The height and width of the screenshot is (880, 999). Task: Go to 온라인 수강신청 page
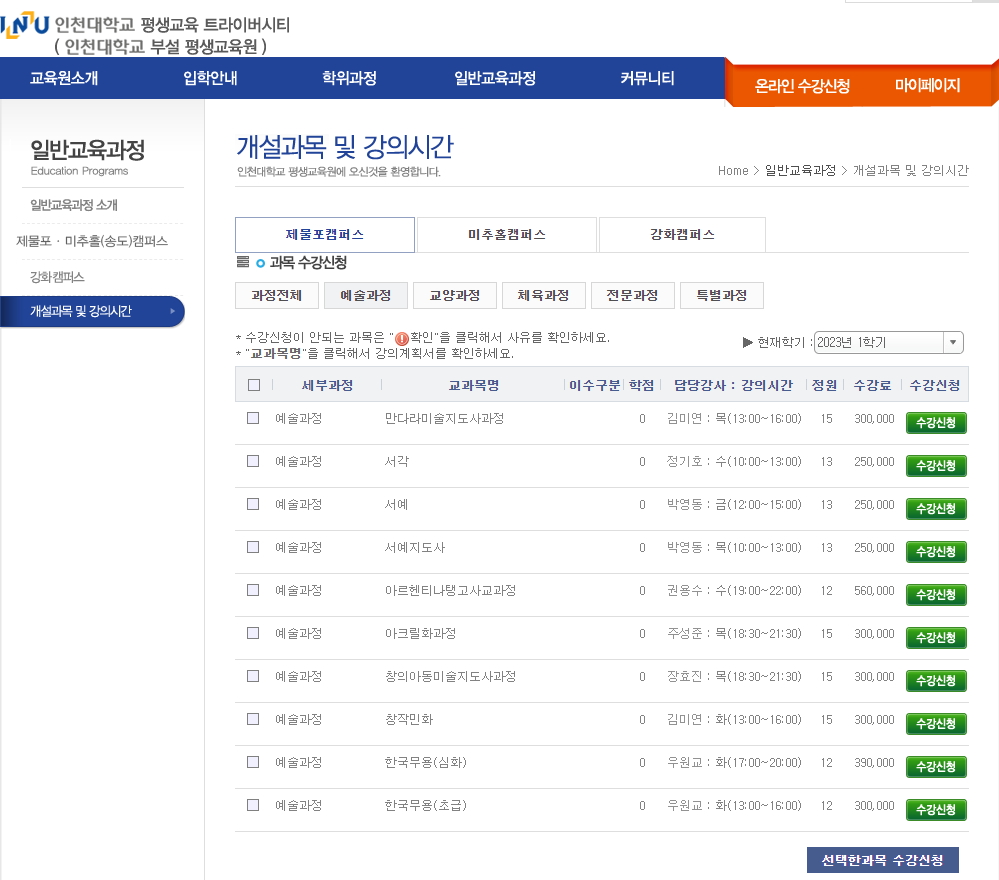click(802, 86)
